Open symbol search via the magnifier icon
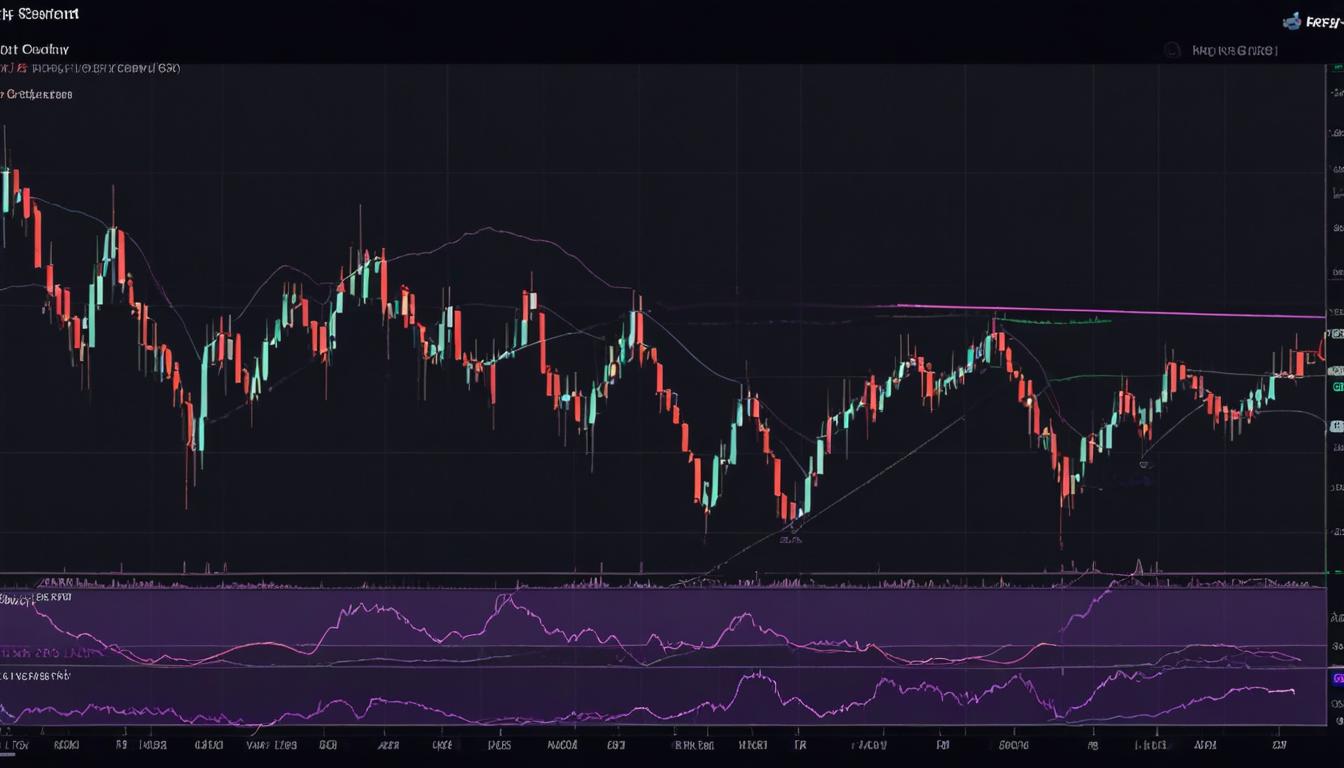 coord(1172,48)
